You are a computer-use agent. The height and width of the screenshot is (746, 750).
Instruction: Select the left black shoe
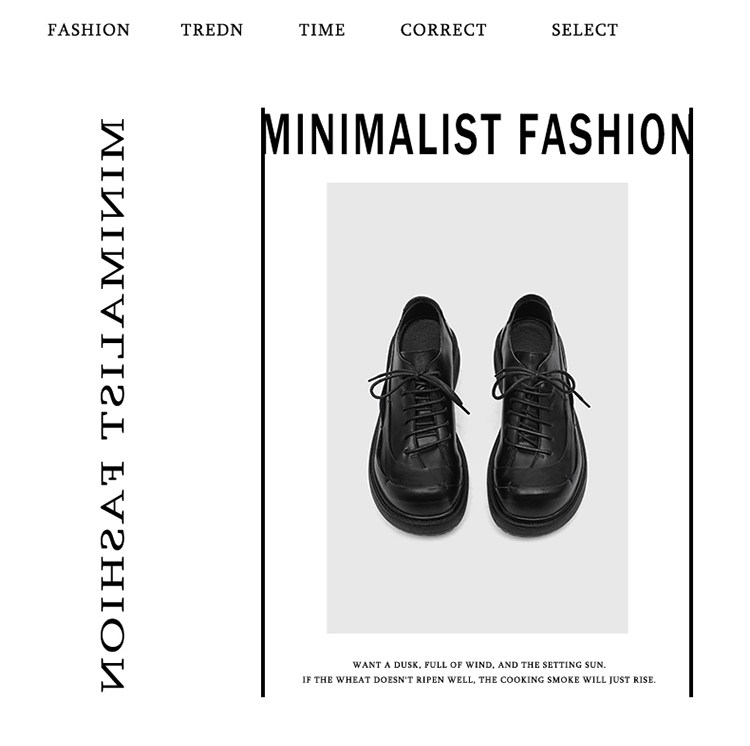pyautogui.click(x=419, y=415)
